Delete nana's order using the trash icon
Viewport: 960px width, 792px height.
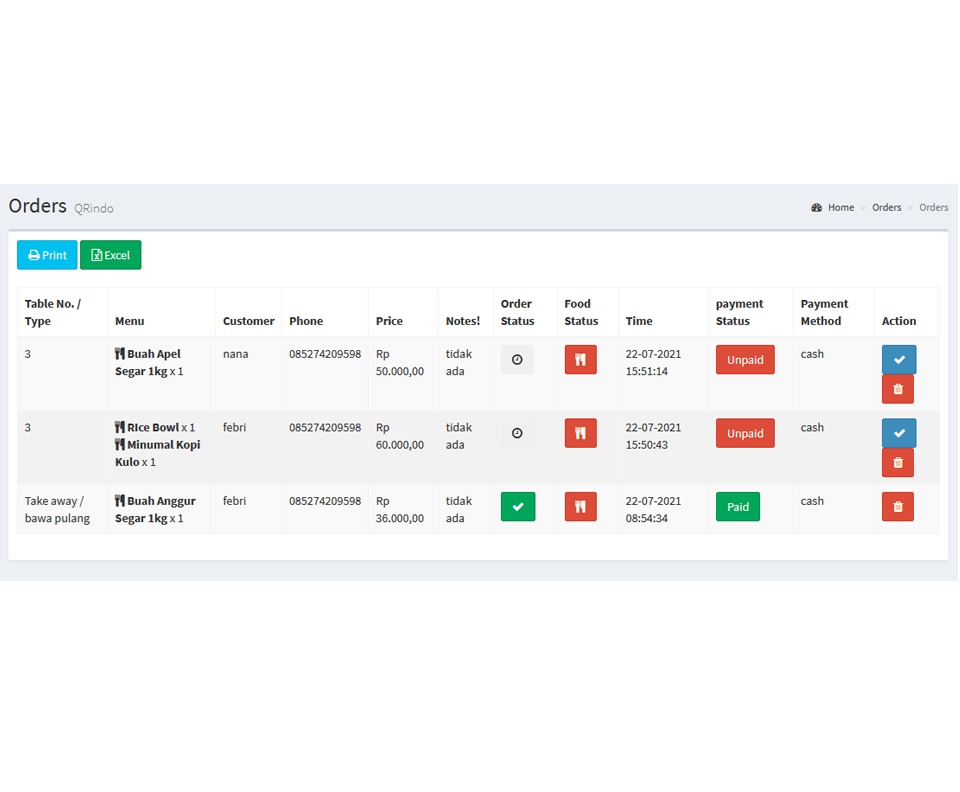(x=898, y=389)
